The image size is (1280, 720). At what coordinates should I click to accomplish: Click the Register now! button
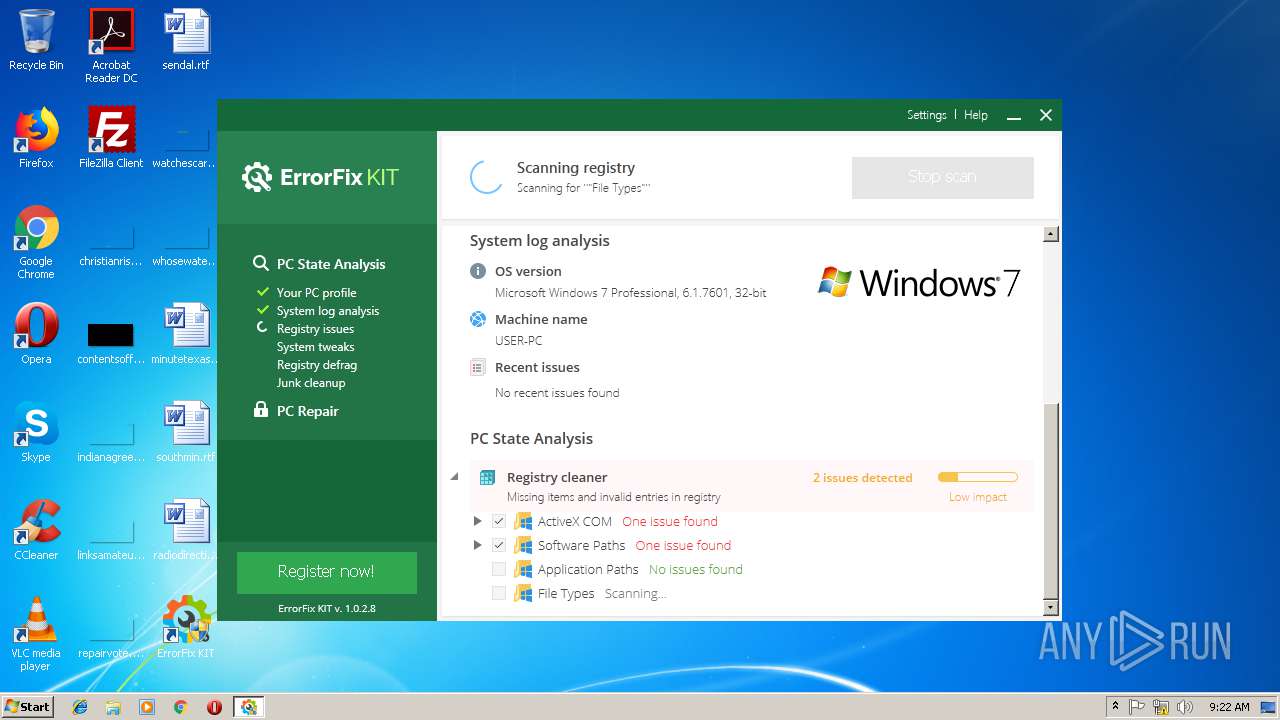click(x=327, y=572)
